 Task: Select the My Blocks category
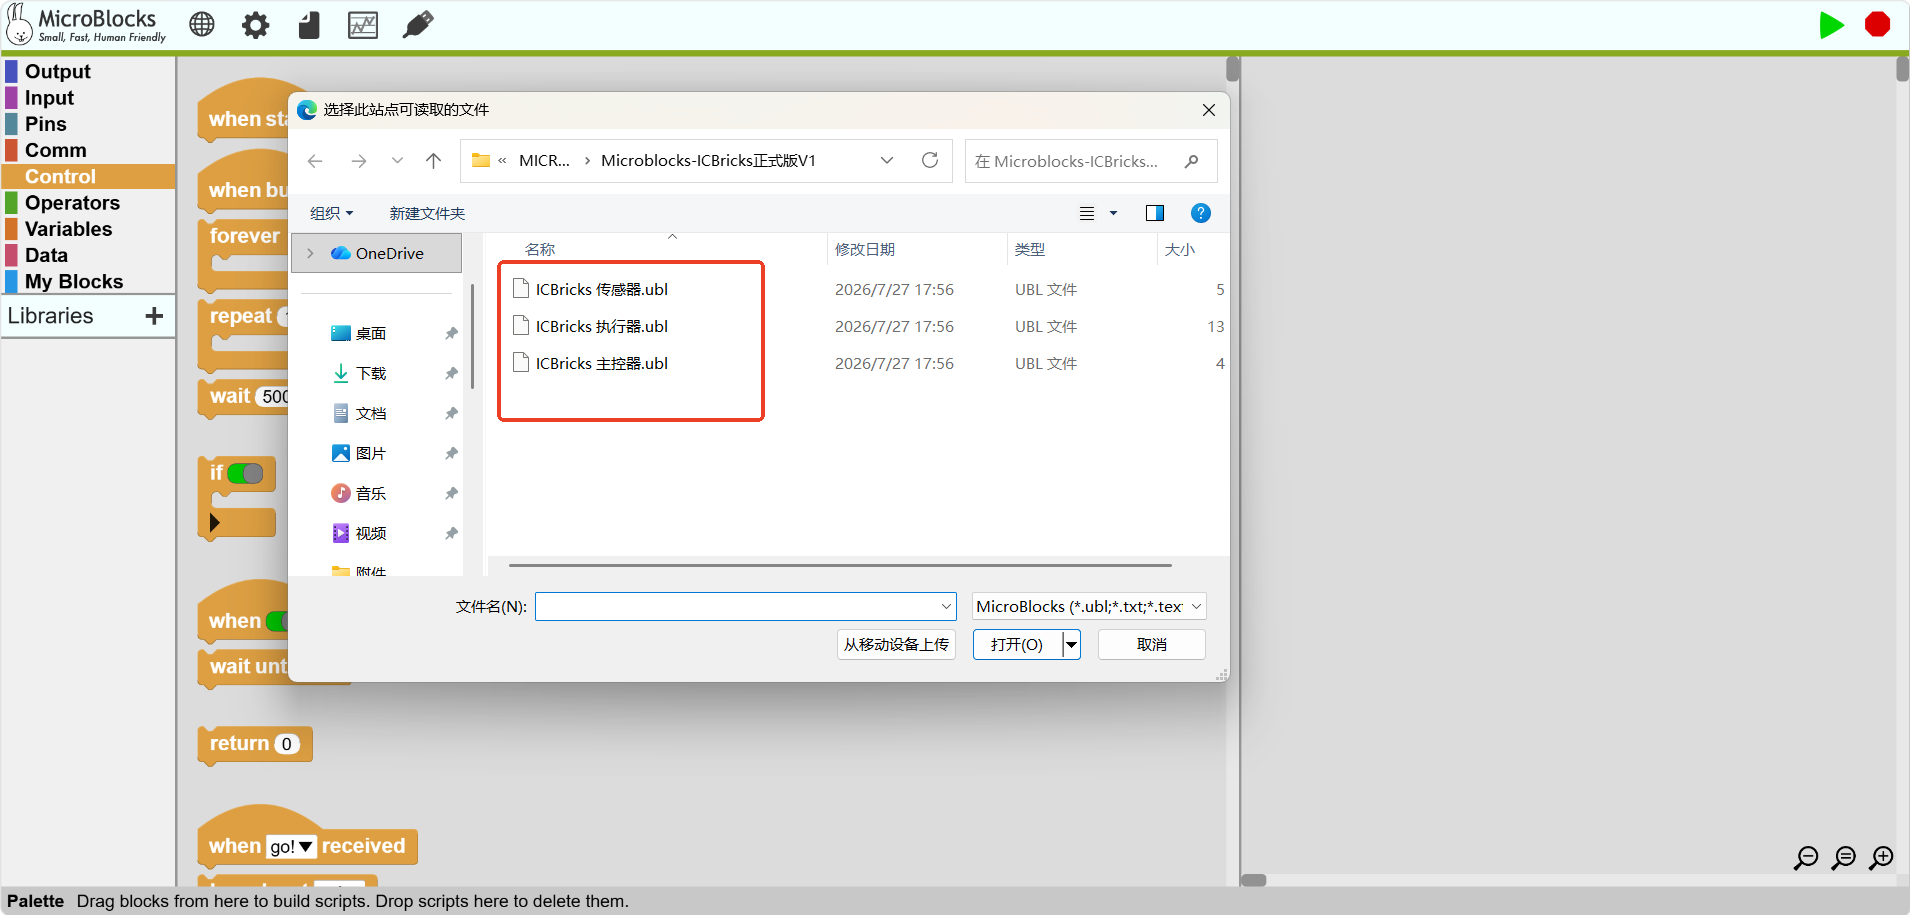tap(73, 281)
